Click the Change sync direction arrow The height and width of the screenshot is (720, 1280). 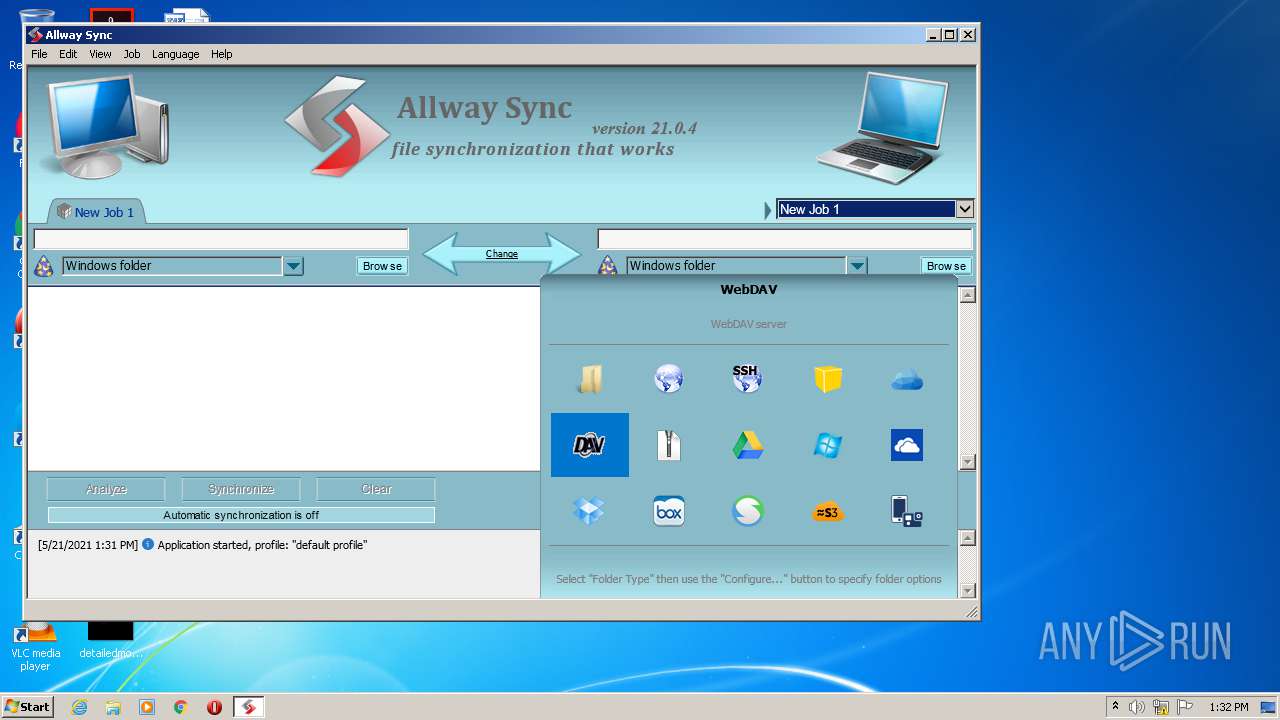(502, 254)
